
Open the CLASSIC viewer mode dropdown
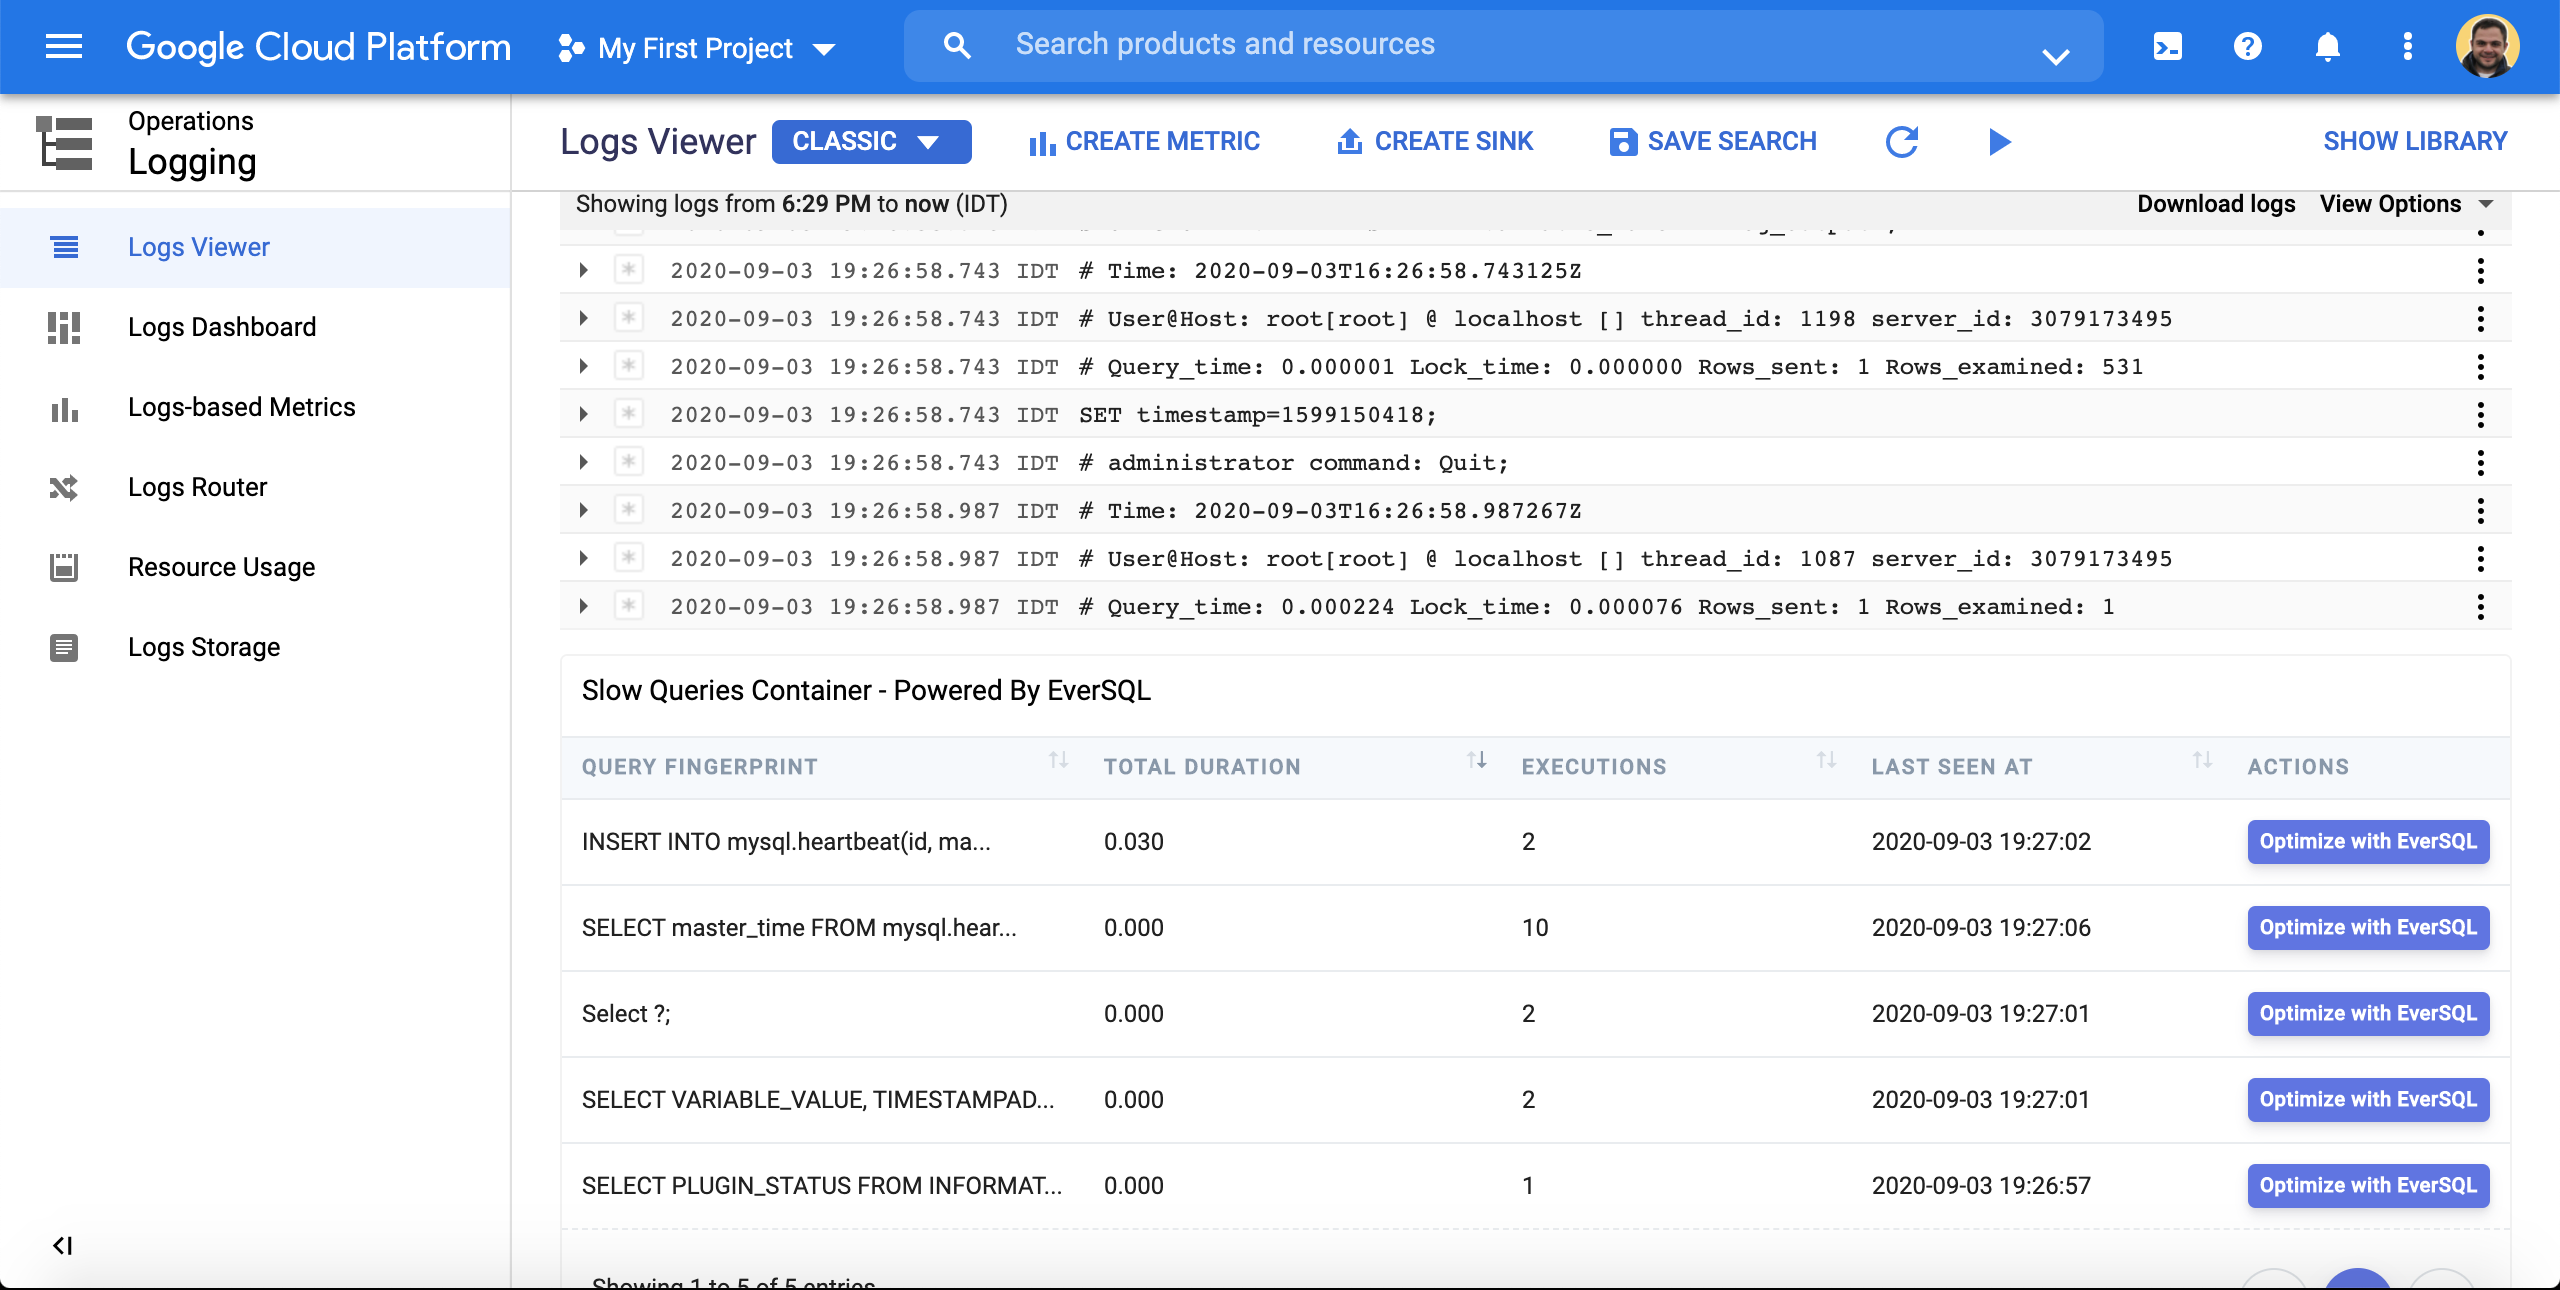coord(871,141)
